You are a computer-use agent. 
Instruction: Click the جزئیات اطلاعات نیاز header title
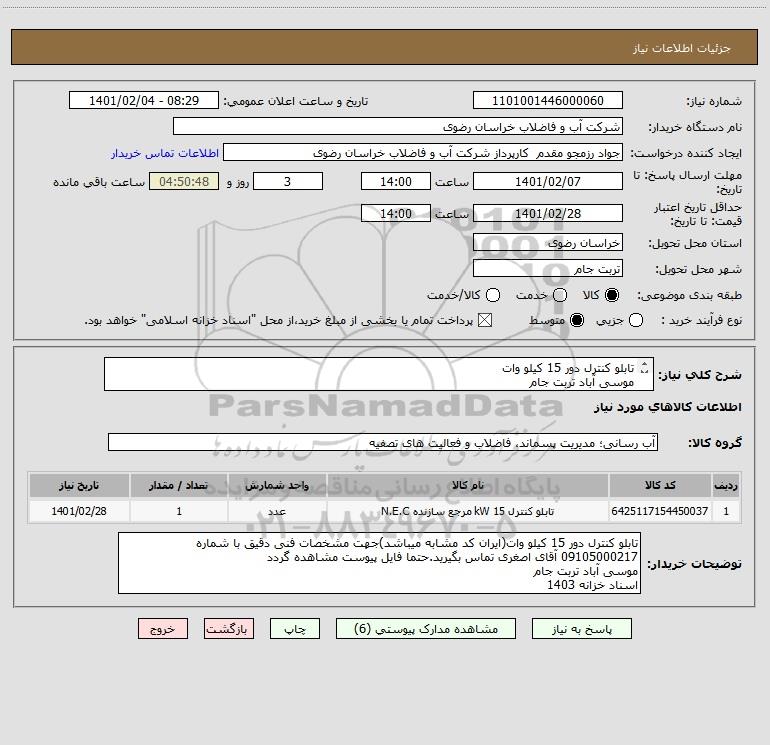pyautogui.click(x=681, y=48)
